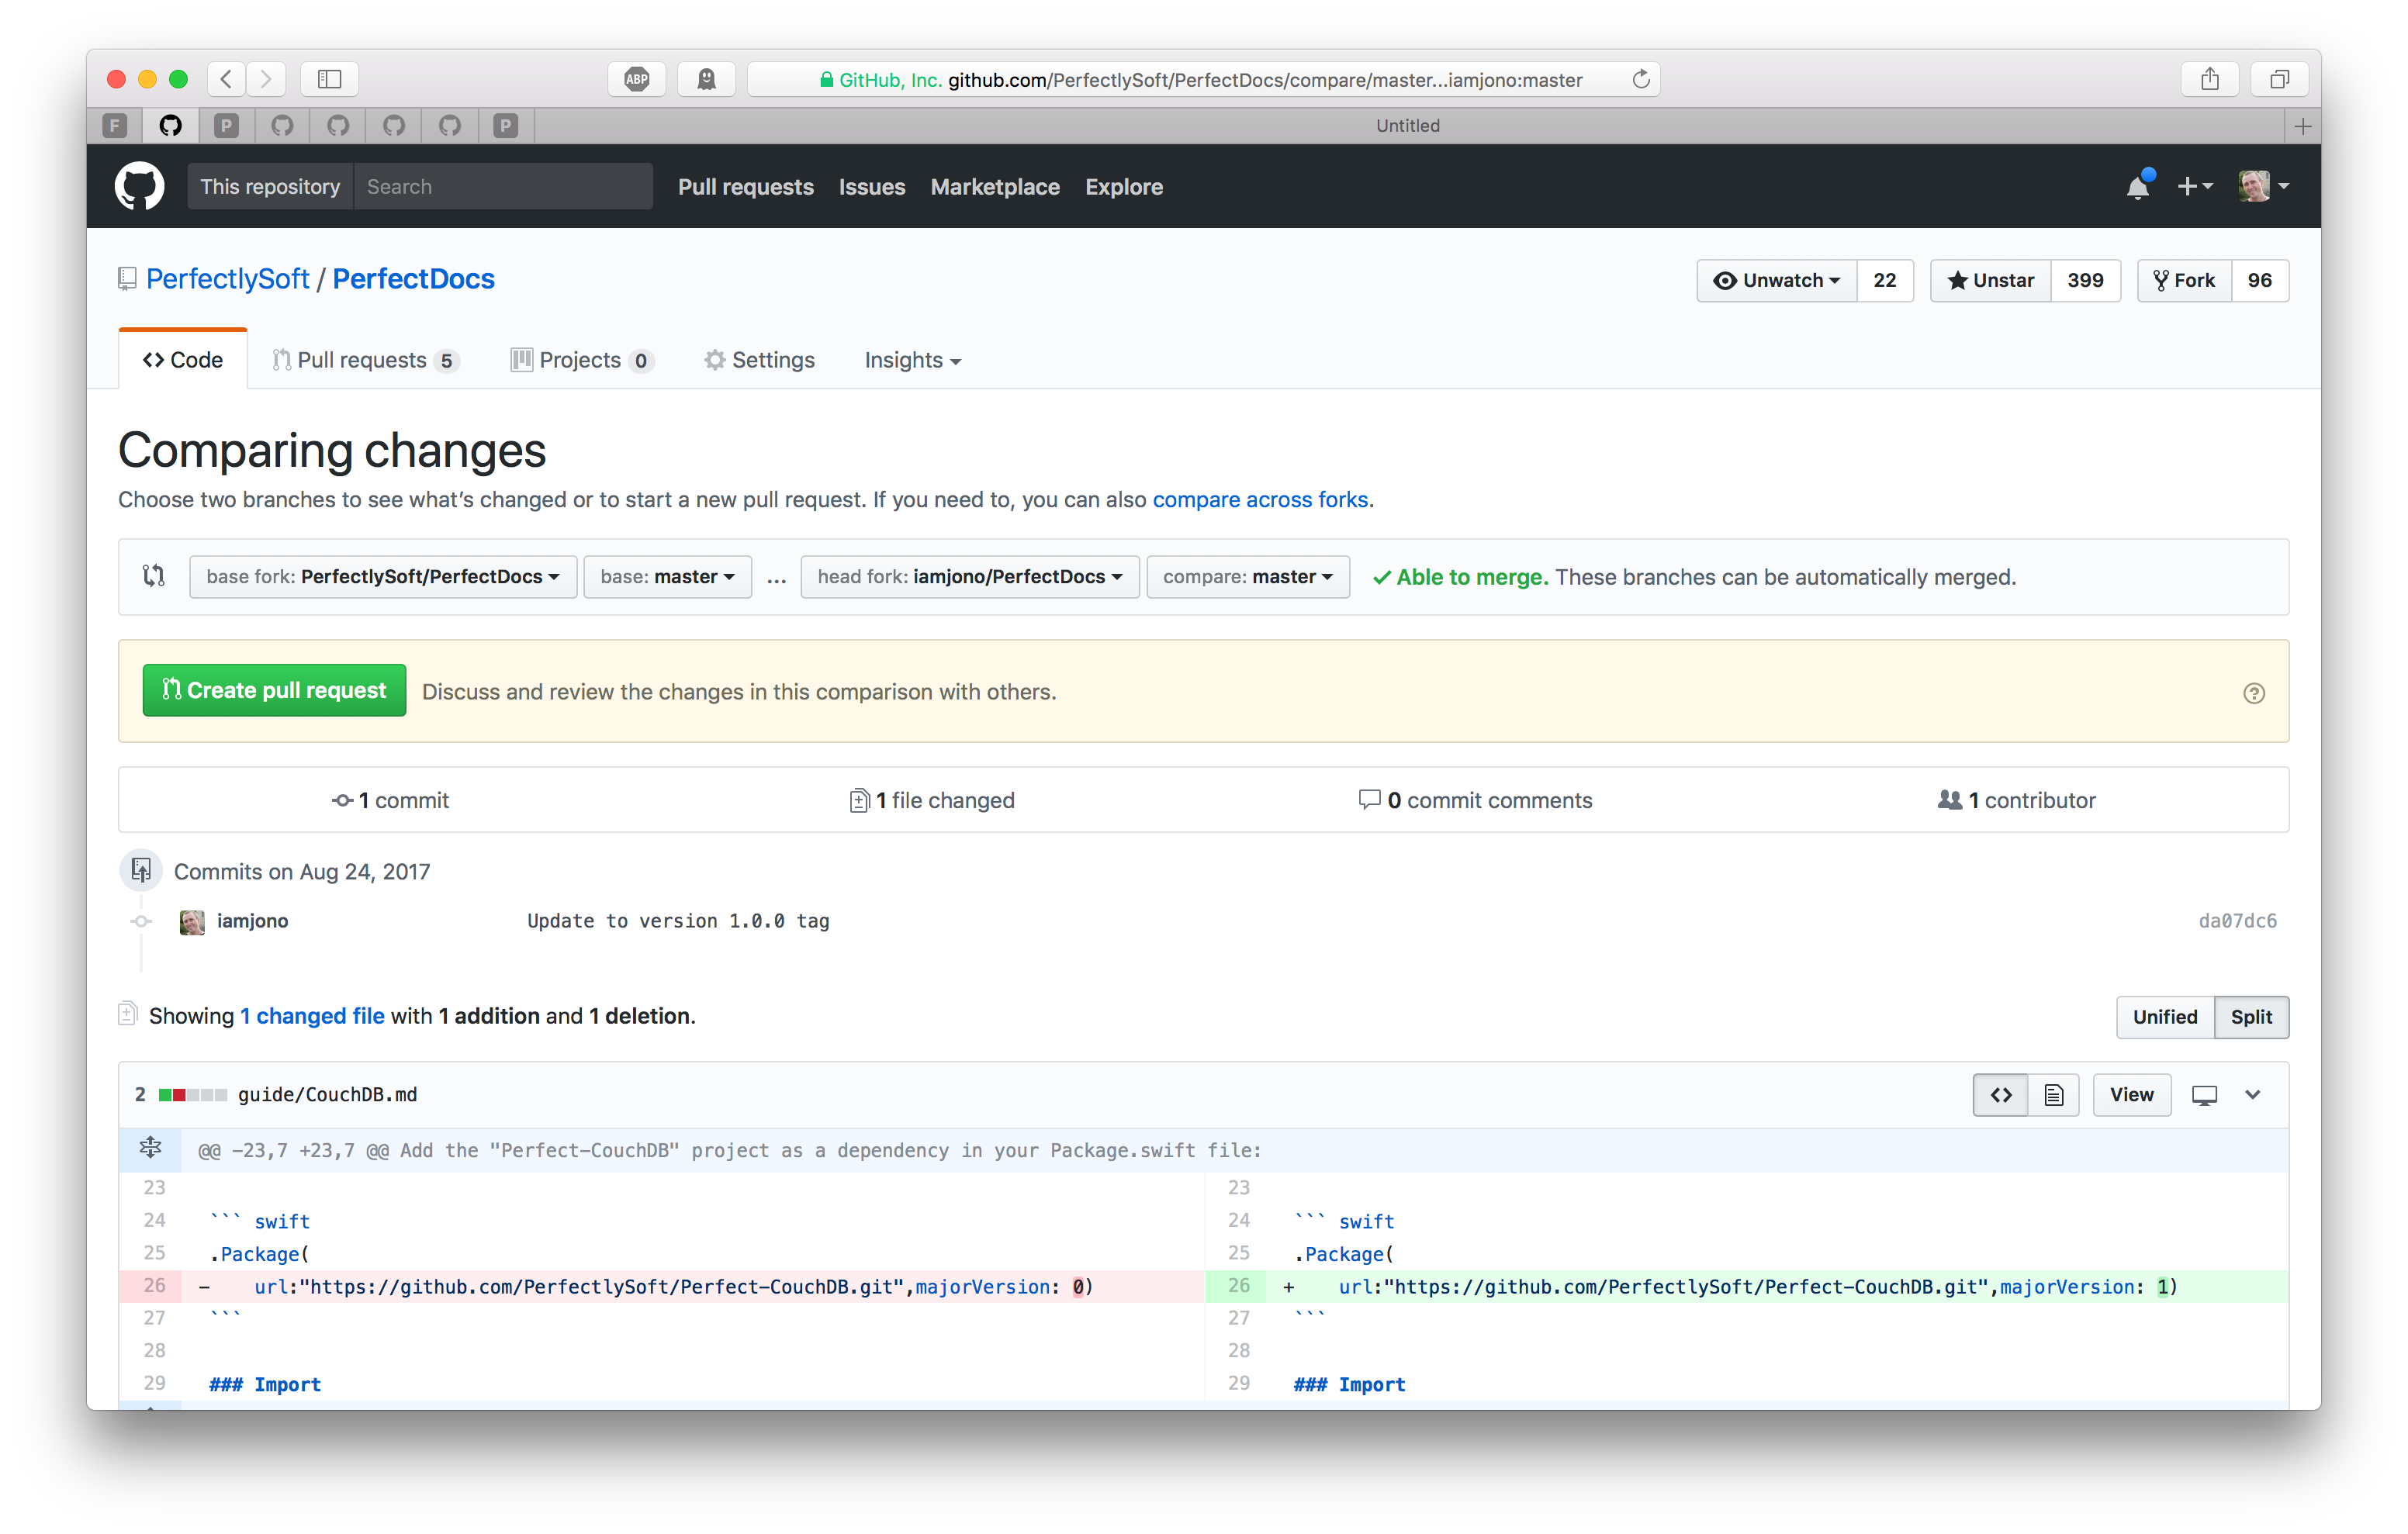Open the head fork iamjono/PerfectDocs dropdown
Screen dimensions: 2408x1534
tap(969, 576)
